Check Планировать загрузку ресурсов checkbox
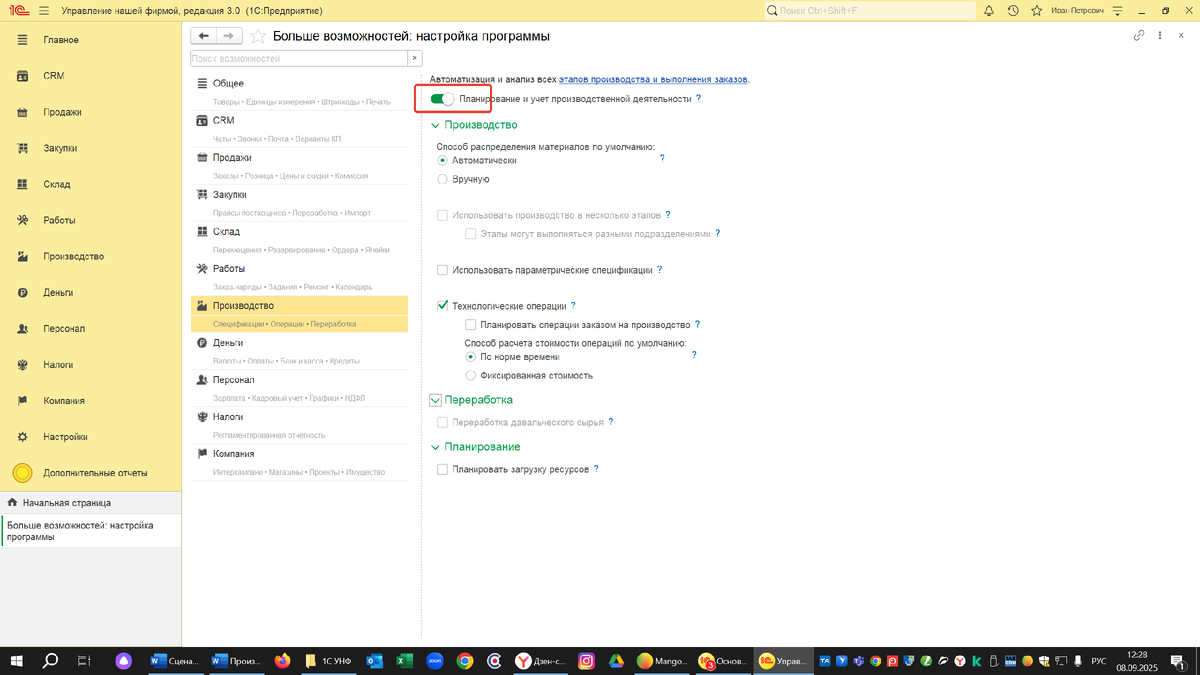This screenshot has height=675, width=1200. (443, 469)
